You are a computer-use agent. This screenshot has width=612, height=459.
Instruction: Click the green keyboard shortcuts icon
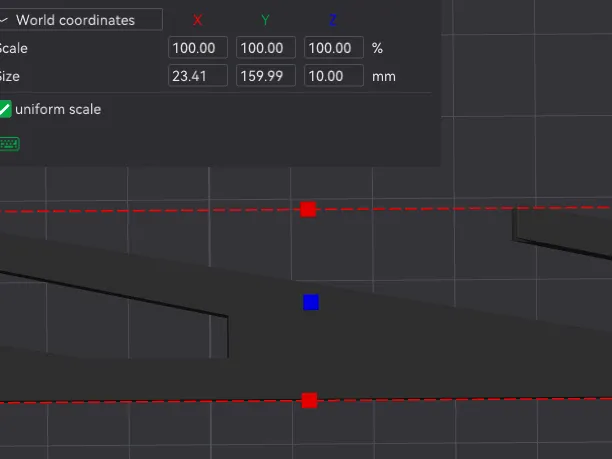pyautogui.click(x=9, y=144)
